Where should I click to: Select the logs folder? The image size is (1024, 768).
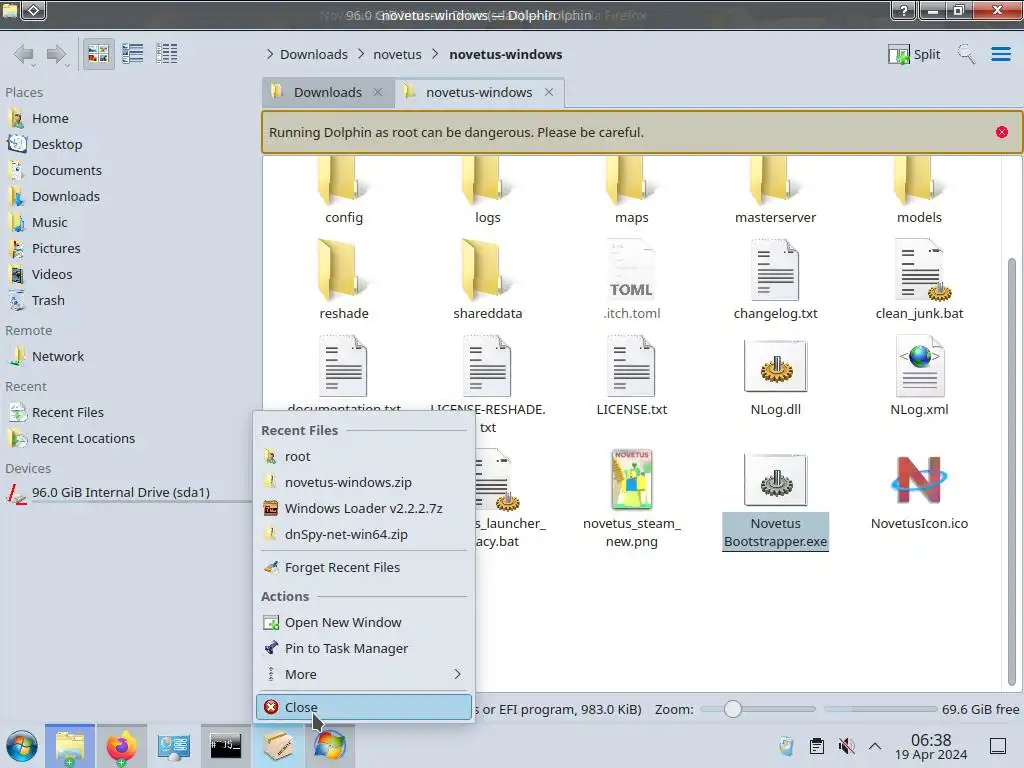coord(487,191)
